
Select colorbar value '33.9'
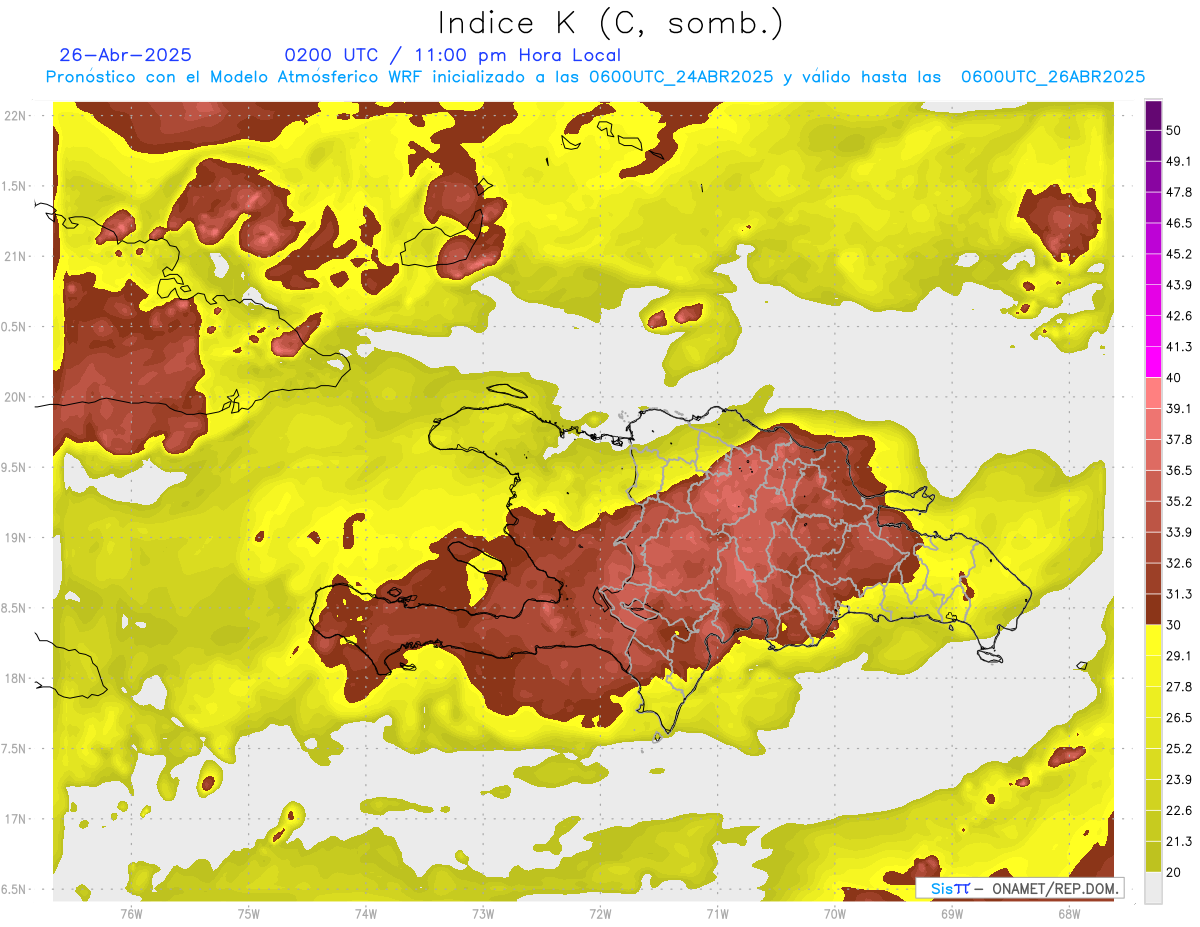pyautogui.click(x=1179, y=532)
